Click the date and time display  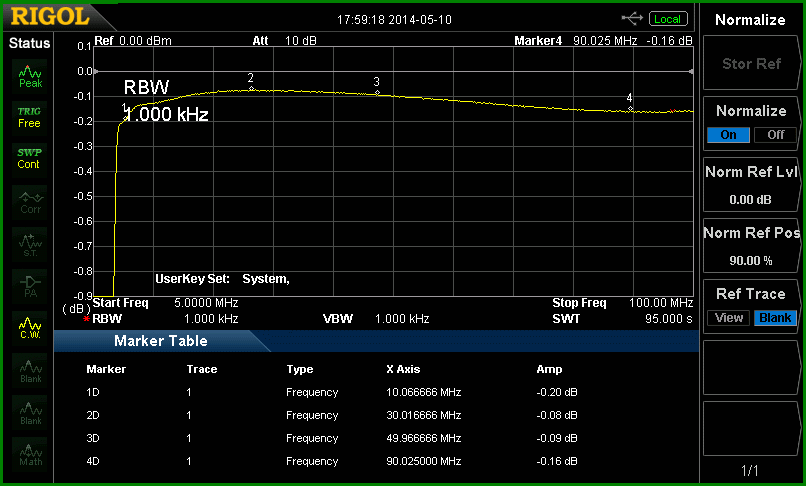(394, 20)
